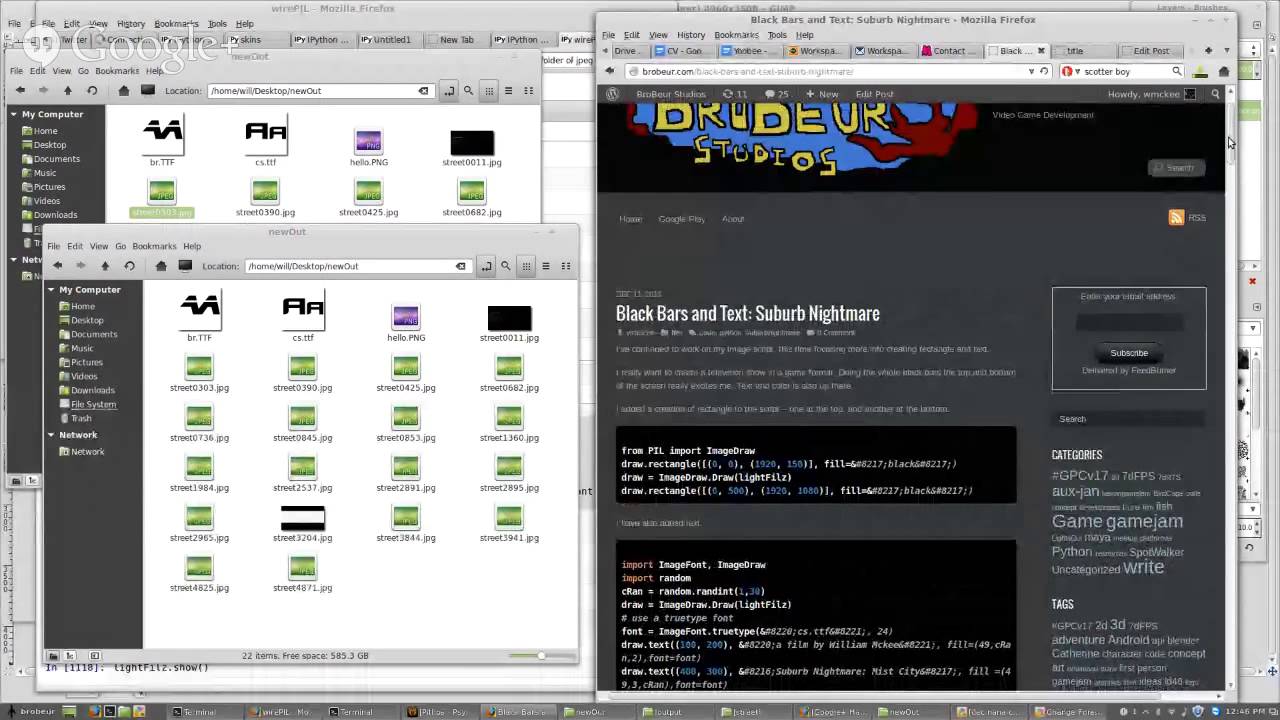Select street1360.jpg in front newOut window

(509, 424)
